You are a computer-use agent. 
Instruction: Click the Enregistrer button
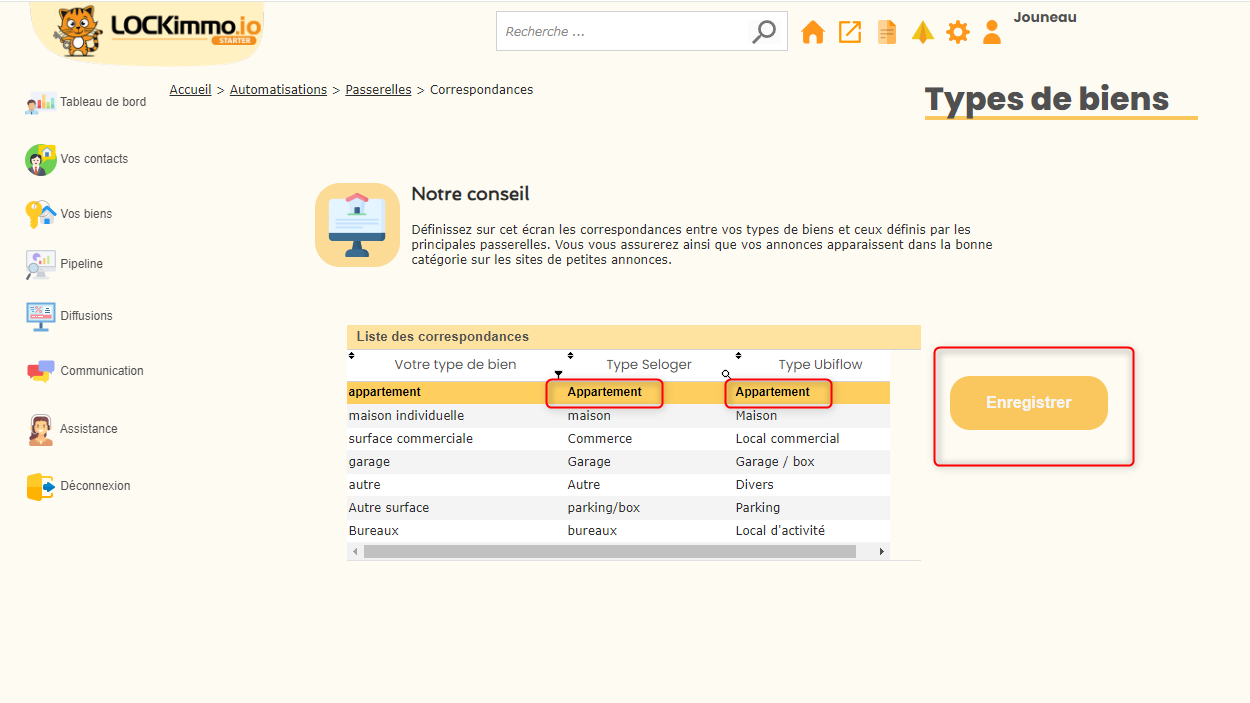(x=1029, y=403)
